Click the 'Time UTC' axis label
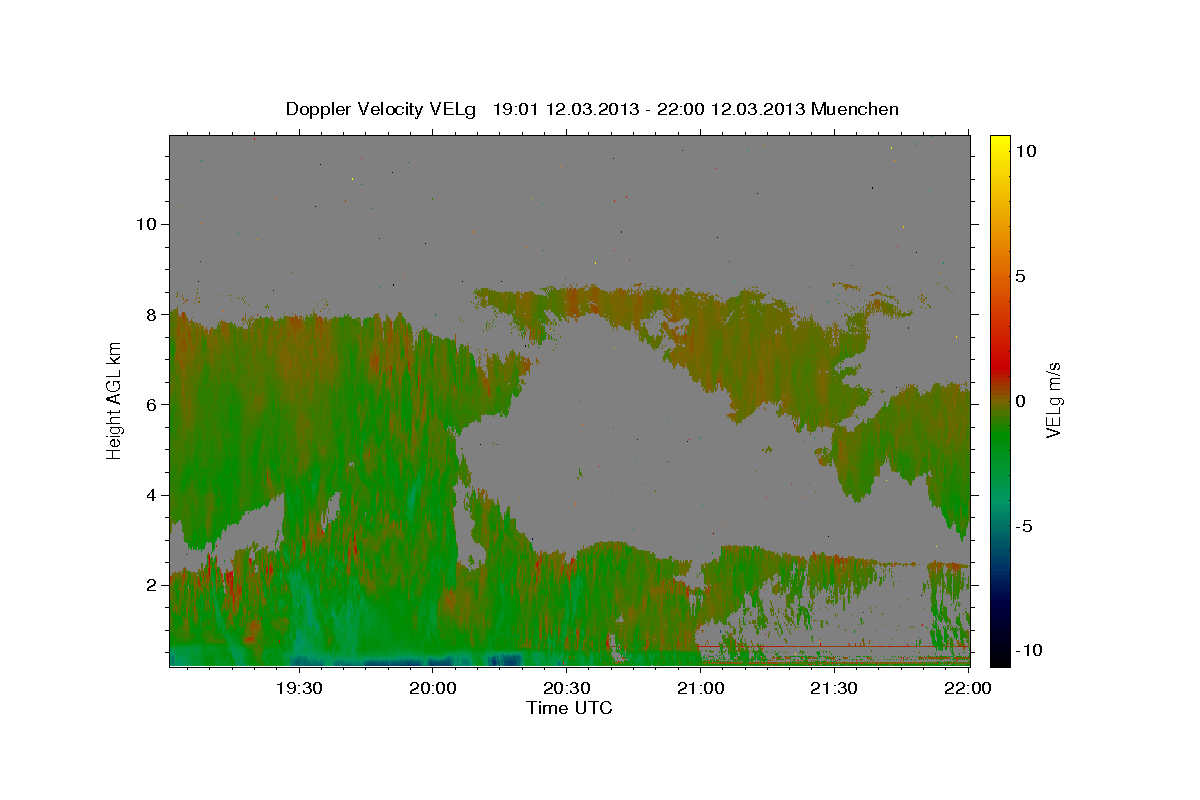Viewport: 1200px width, 800px height. tap(569, 708)
